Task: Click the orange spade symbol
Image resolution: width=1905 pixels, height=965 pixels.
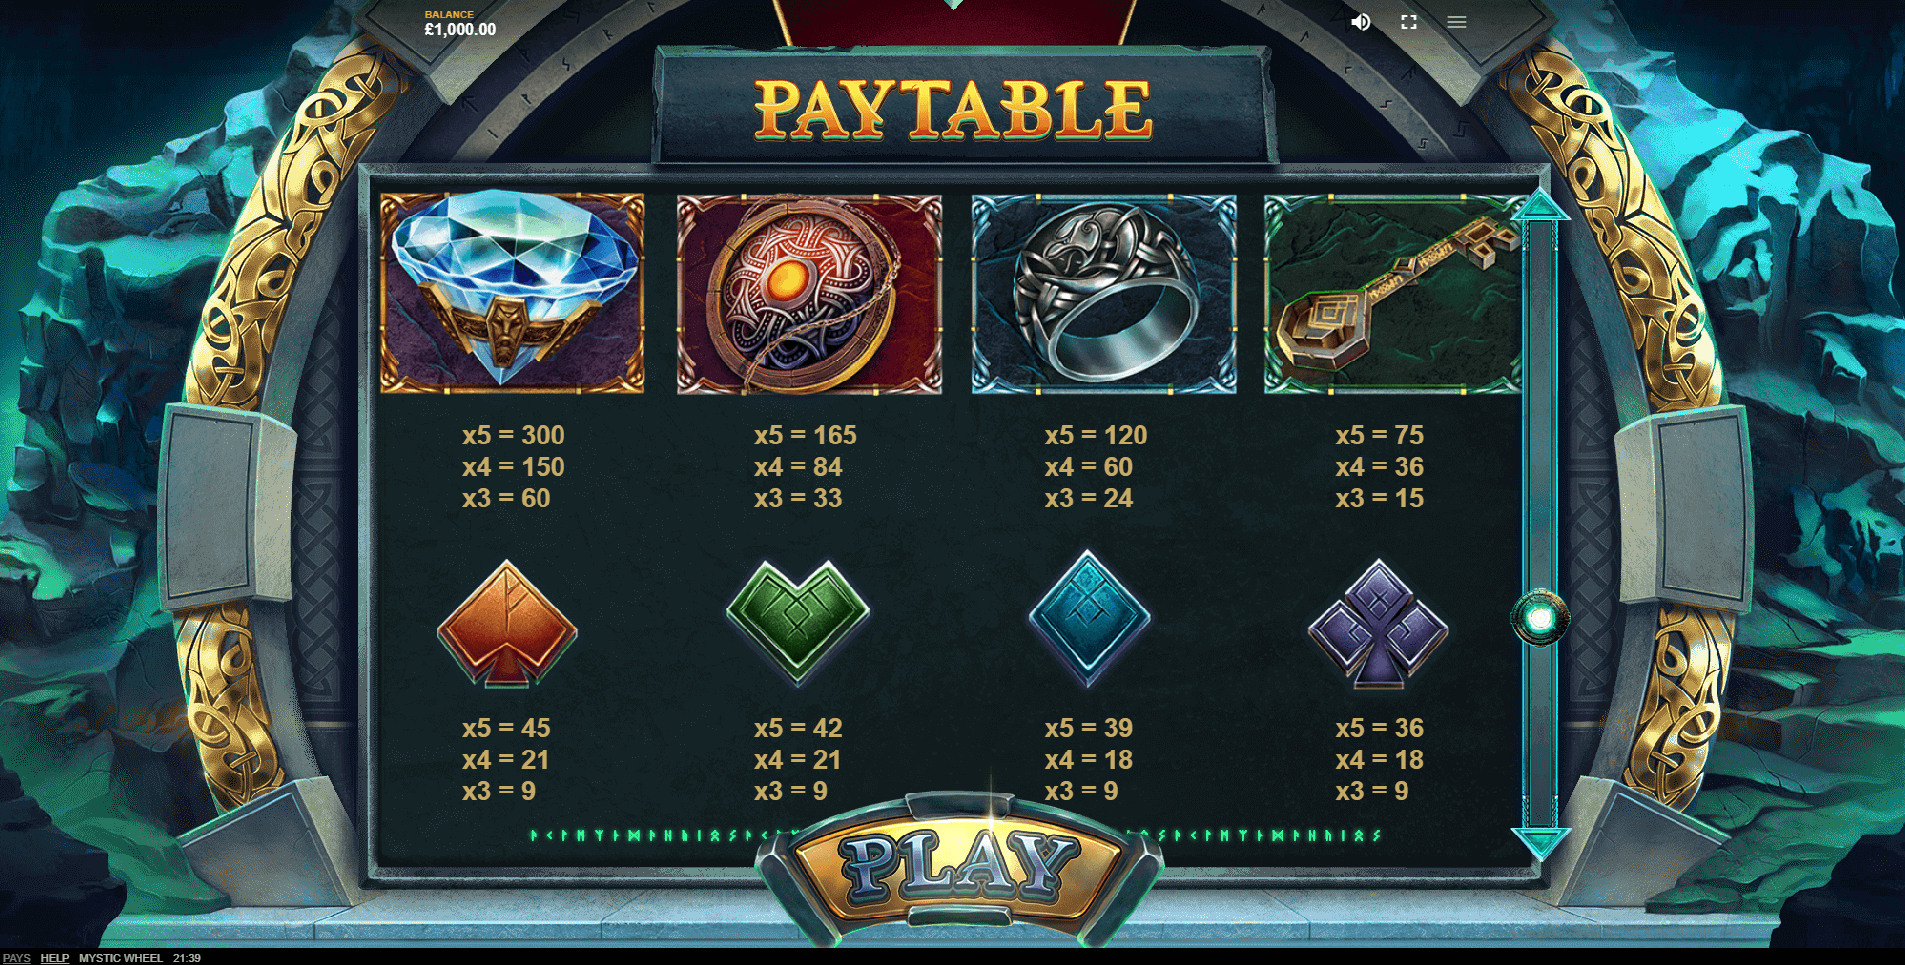Action: click(x=507, y=624)
